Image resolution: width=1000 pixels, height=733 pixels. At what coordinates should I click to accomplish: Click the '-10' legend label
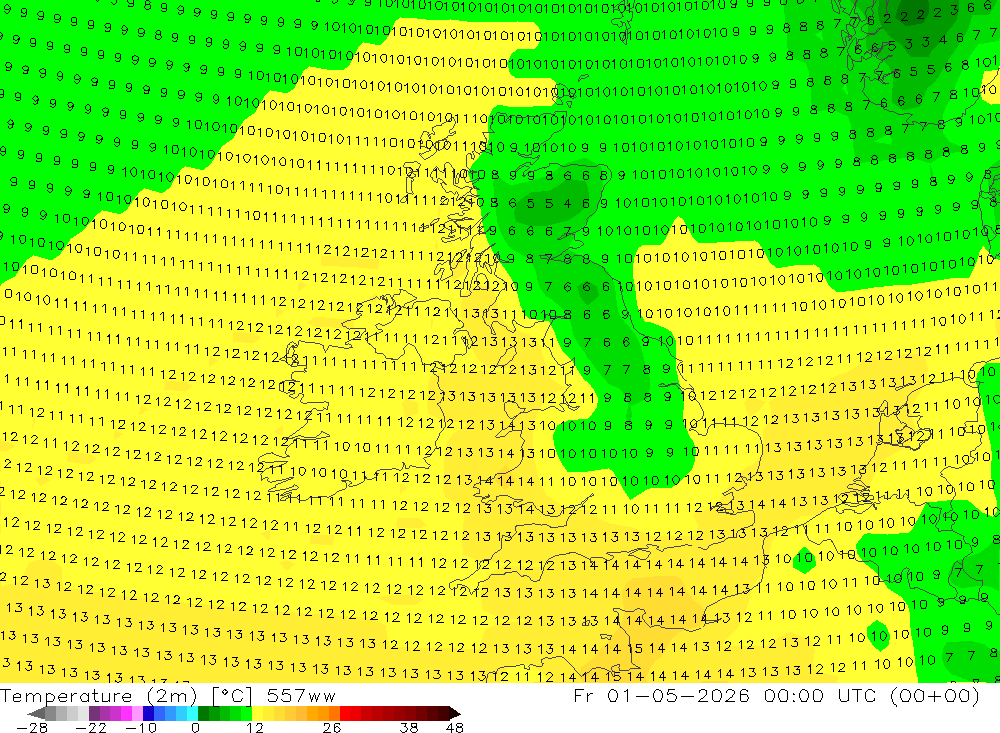pos(141,727)
